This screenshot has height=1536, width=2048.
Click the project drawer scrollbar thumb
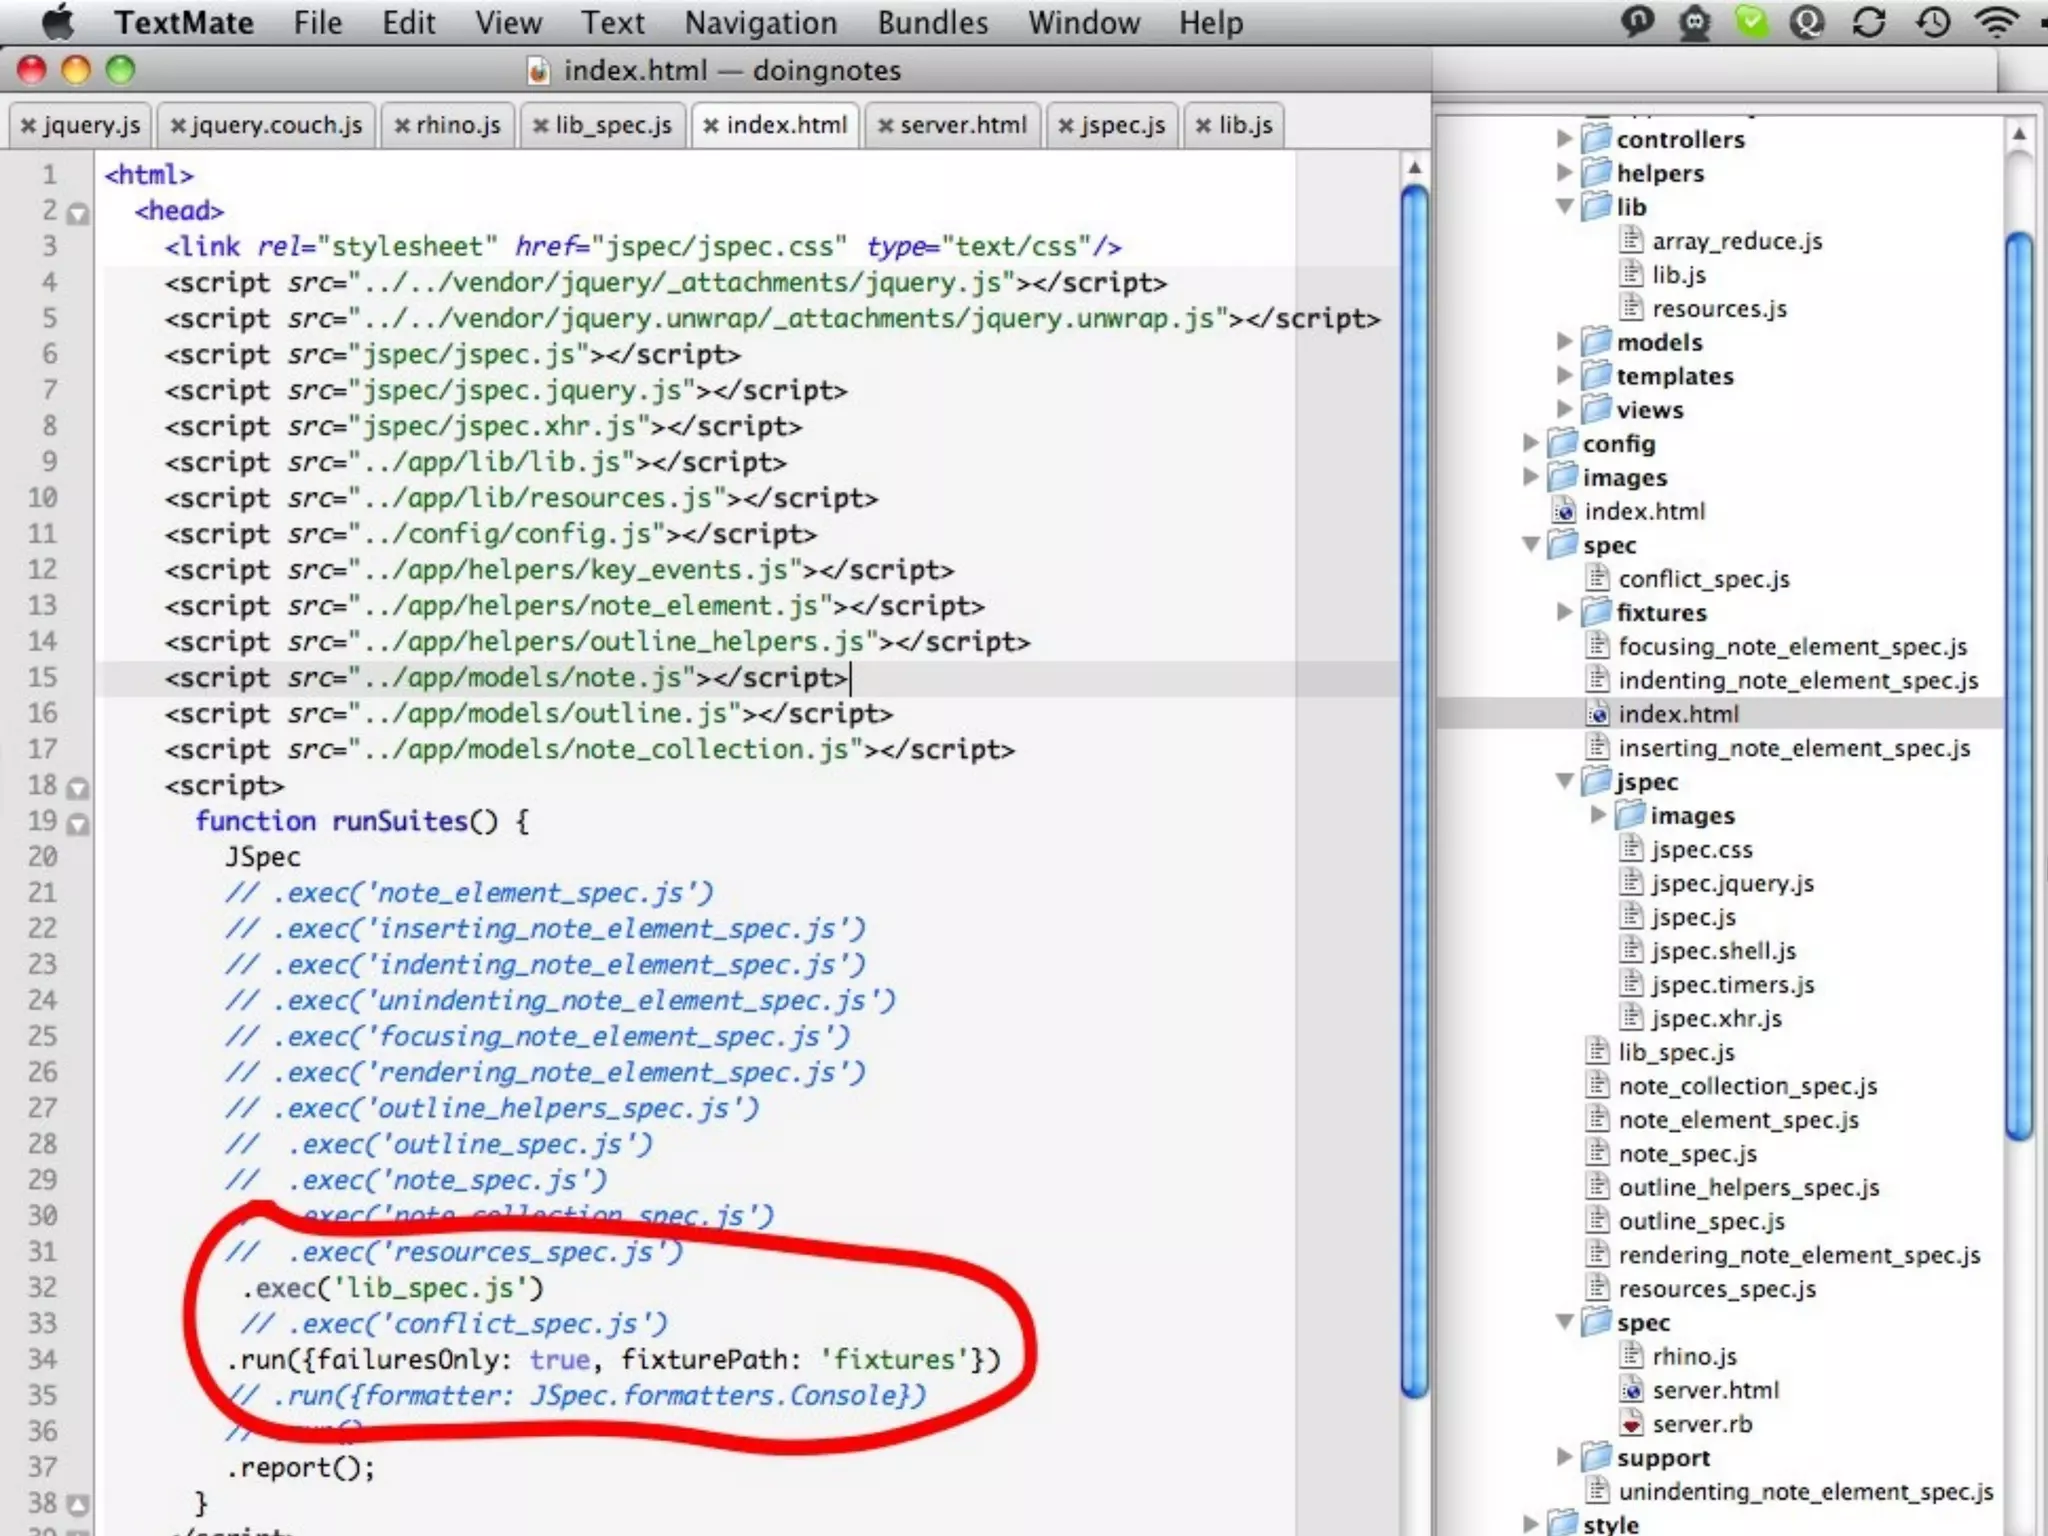[x=2019, y=685]
